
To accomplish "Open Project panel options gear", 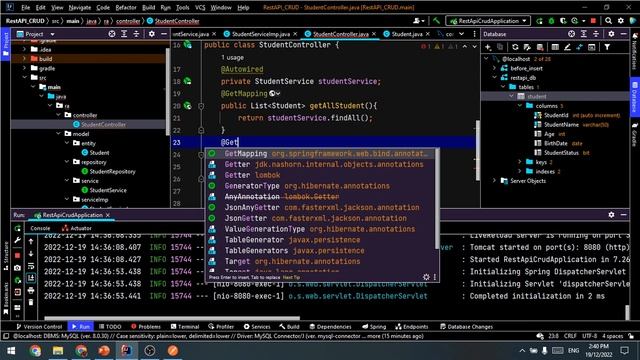I will (x=151, y=34).
